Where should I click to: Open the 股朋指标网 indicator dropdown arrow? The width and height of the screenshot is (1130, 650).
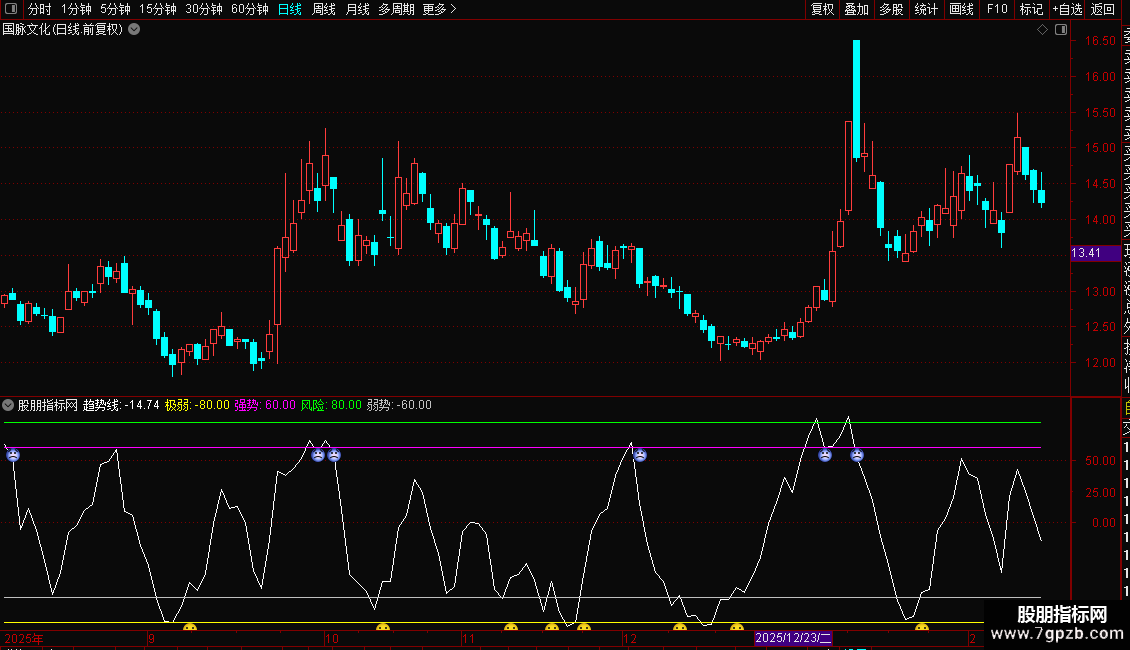click(9, 405)
